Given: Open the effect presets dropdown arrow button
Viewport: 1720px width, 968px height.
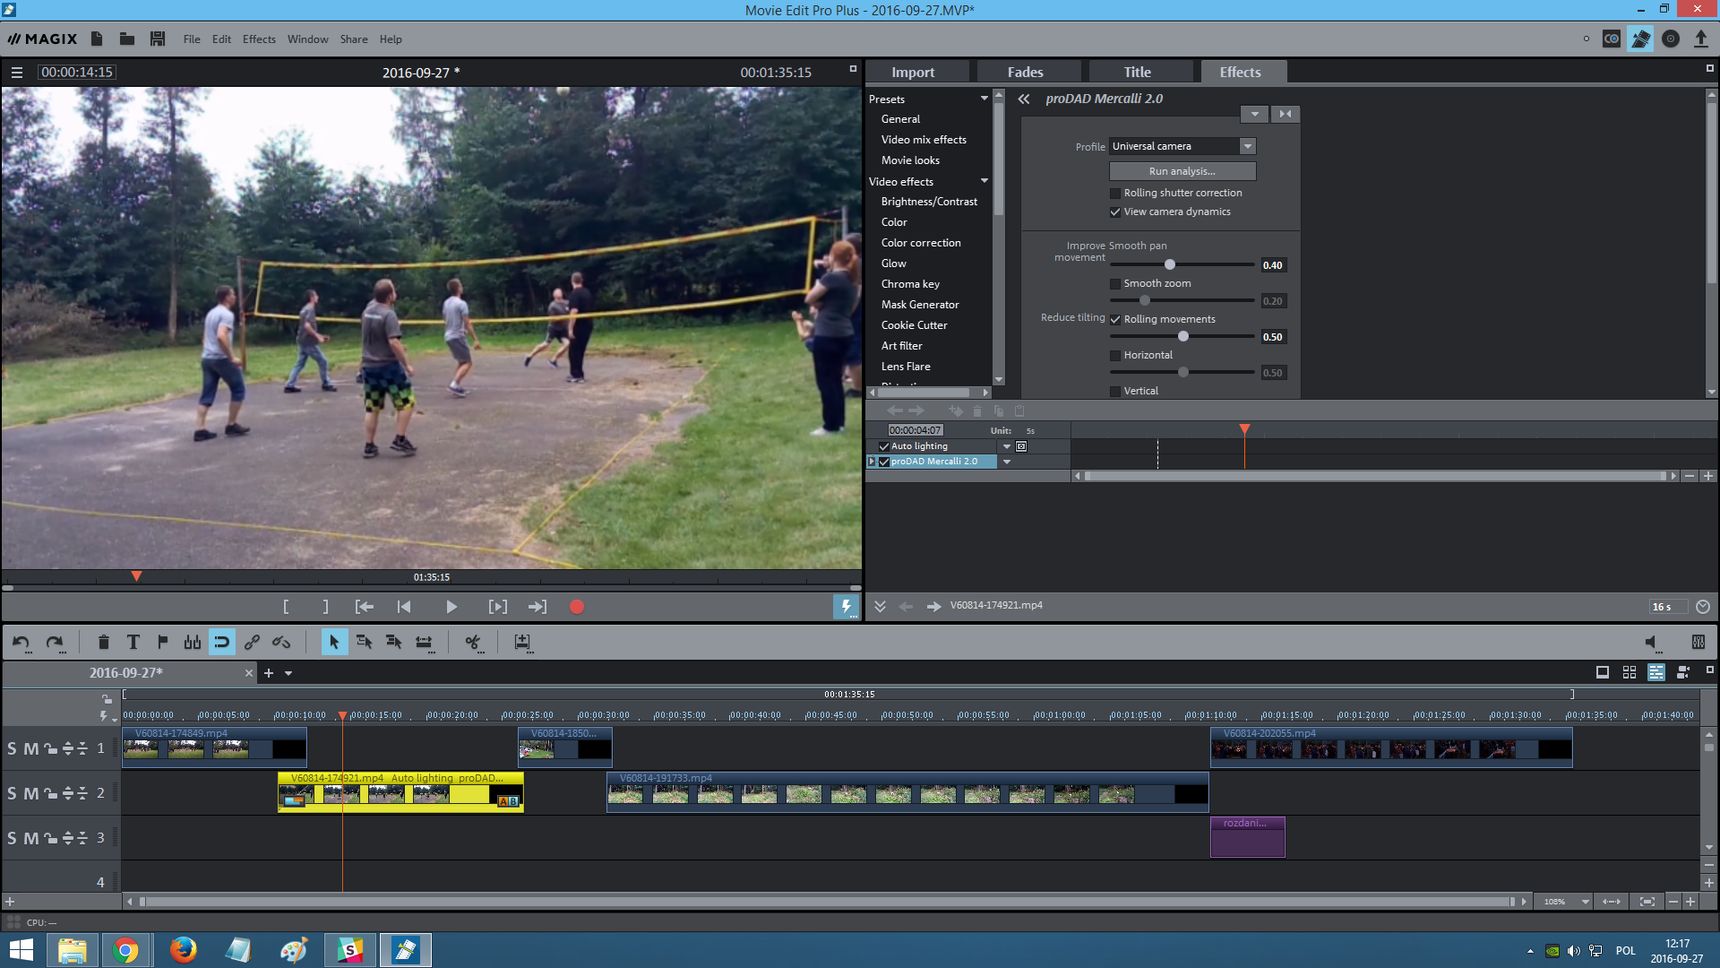Looking at the screenshot, I should [1254, 114].
